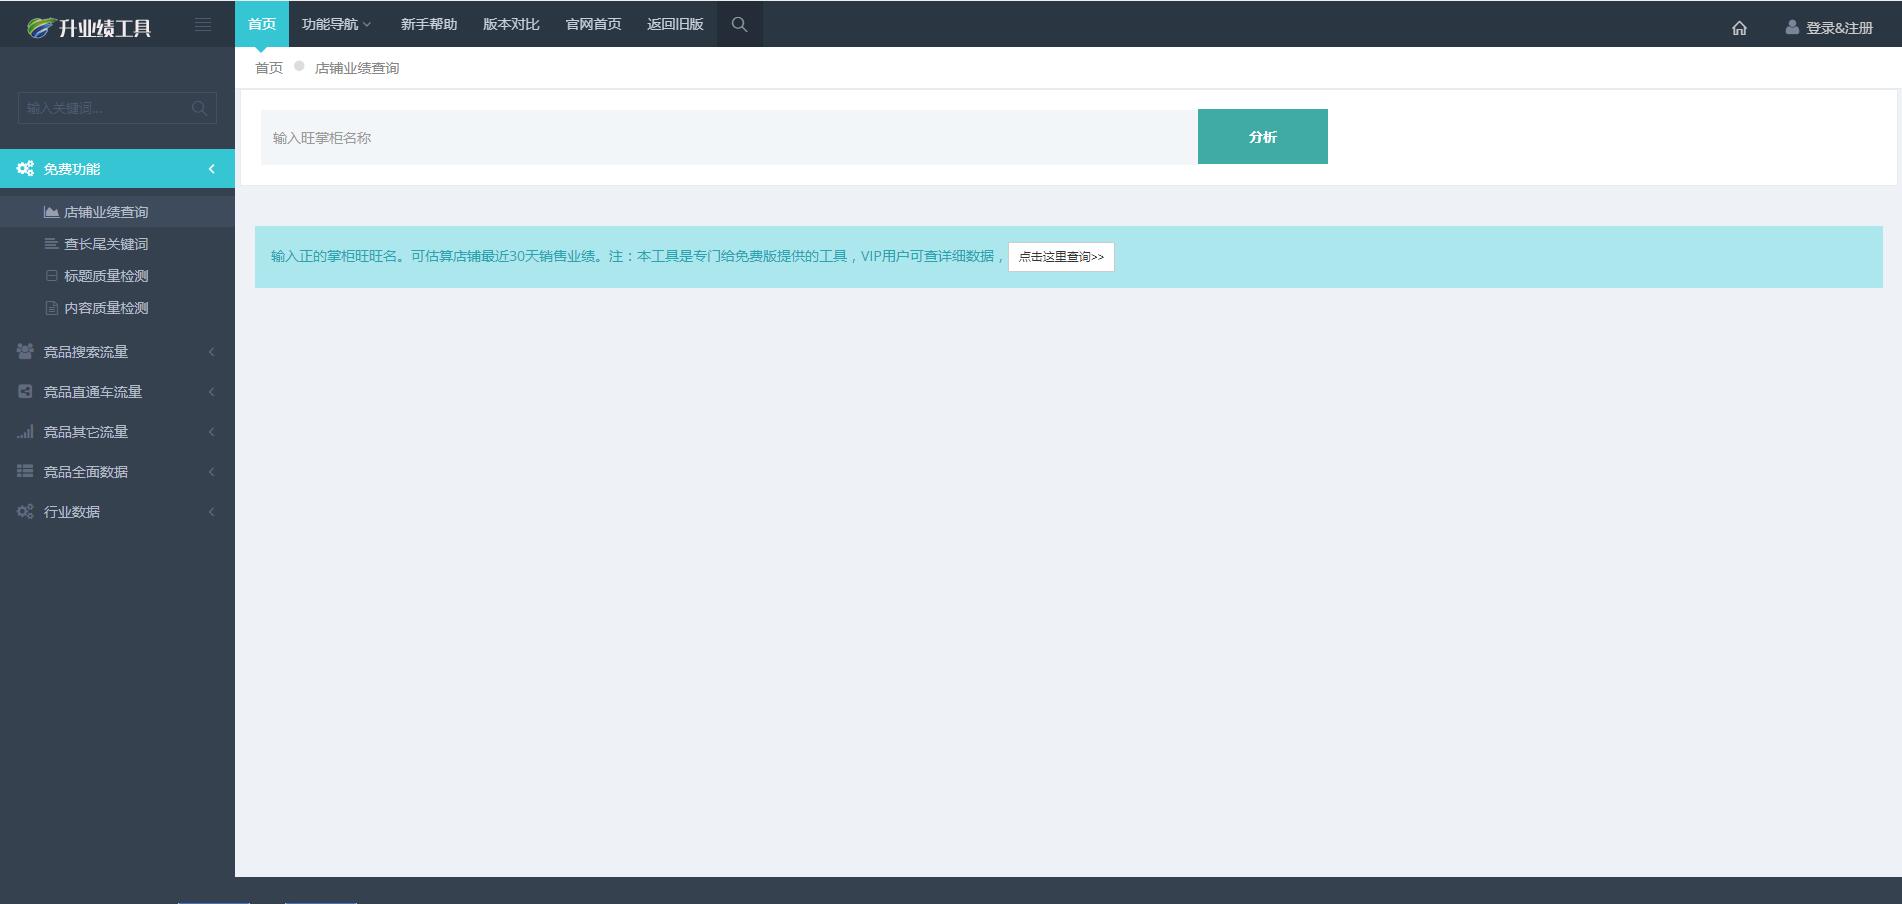Select the chart icon next to 店铺业绩查询

(50, 211)
